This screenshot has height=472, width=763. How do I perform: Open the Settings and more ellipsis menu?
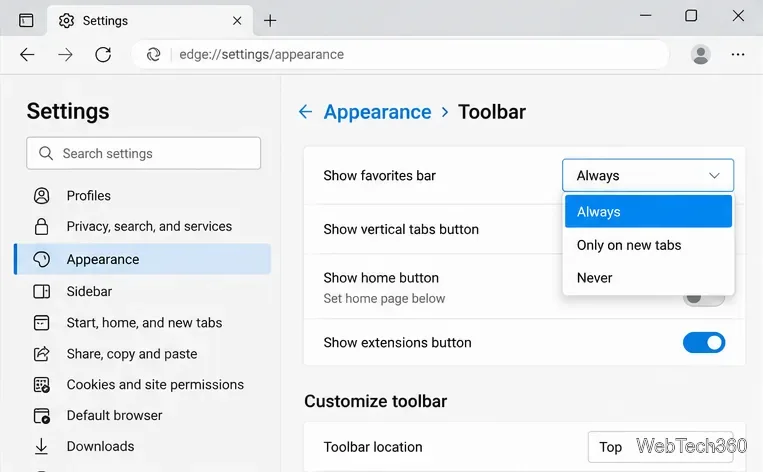pos(738,54)
